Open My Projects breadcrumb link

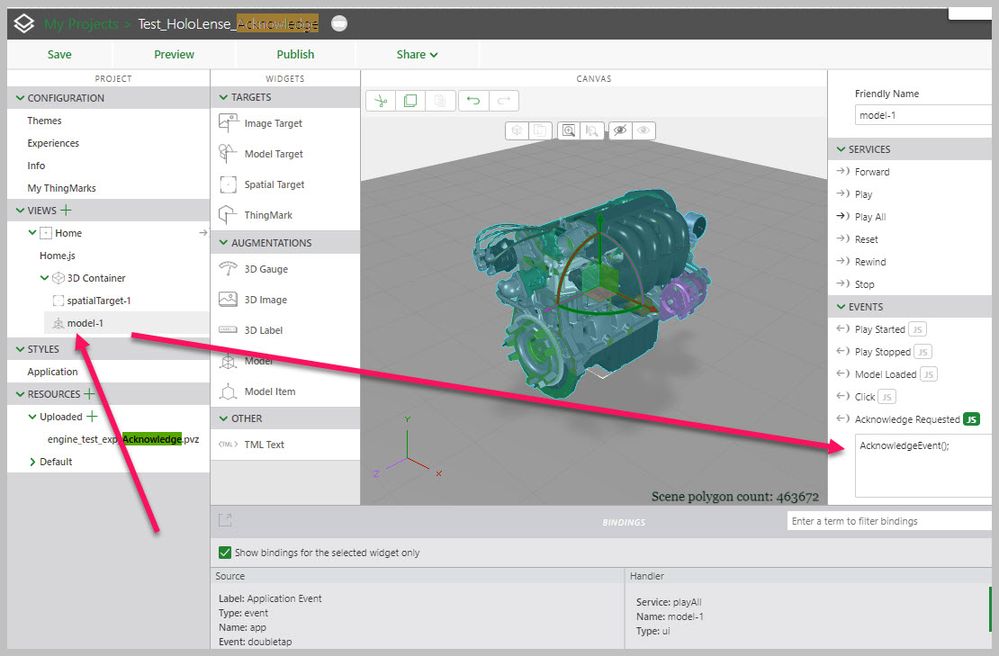(79, 24)
